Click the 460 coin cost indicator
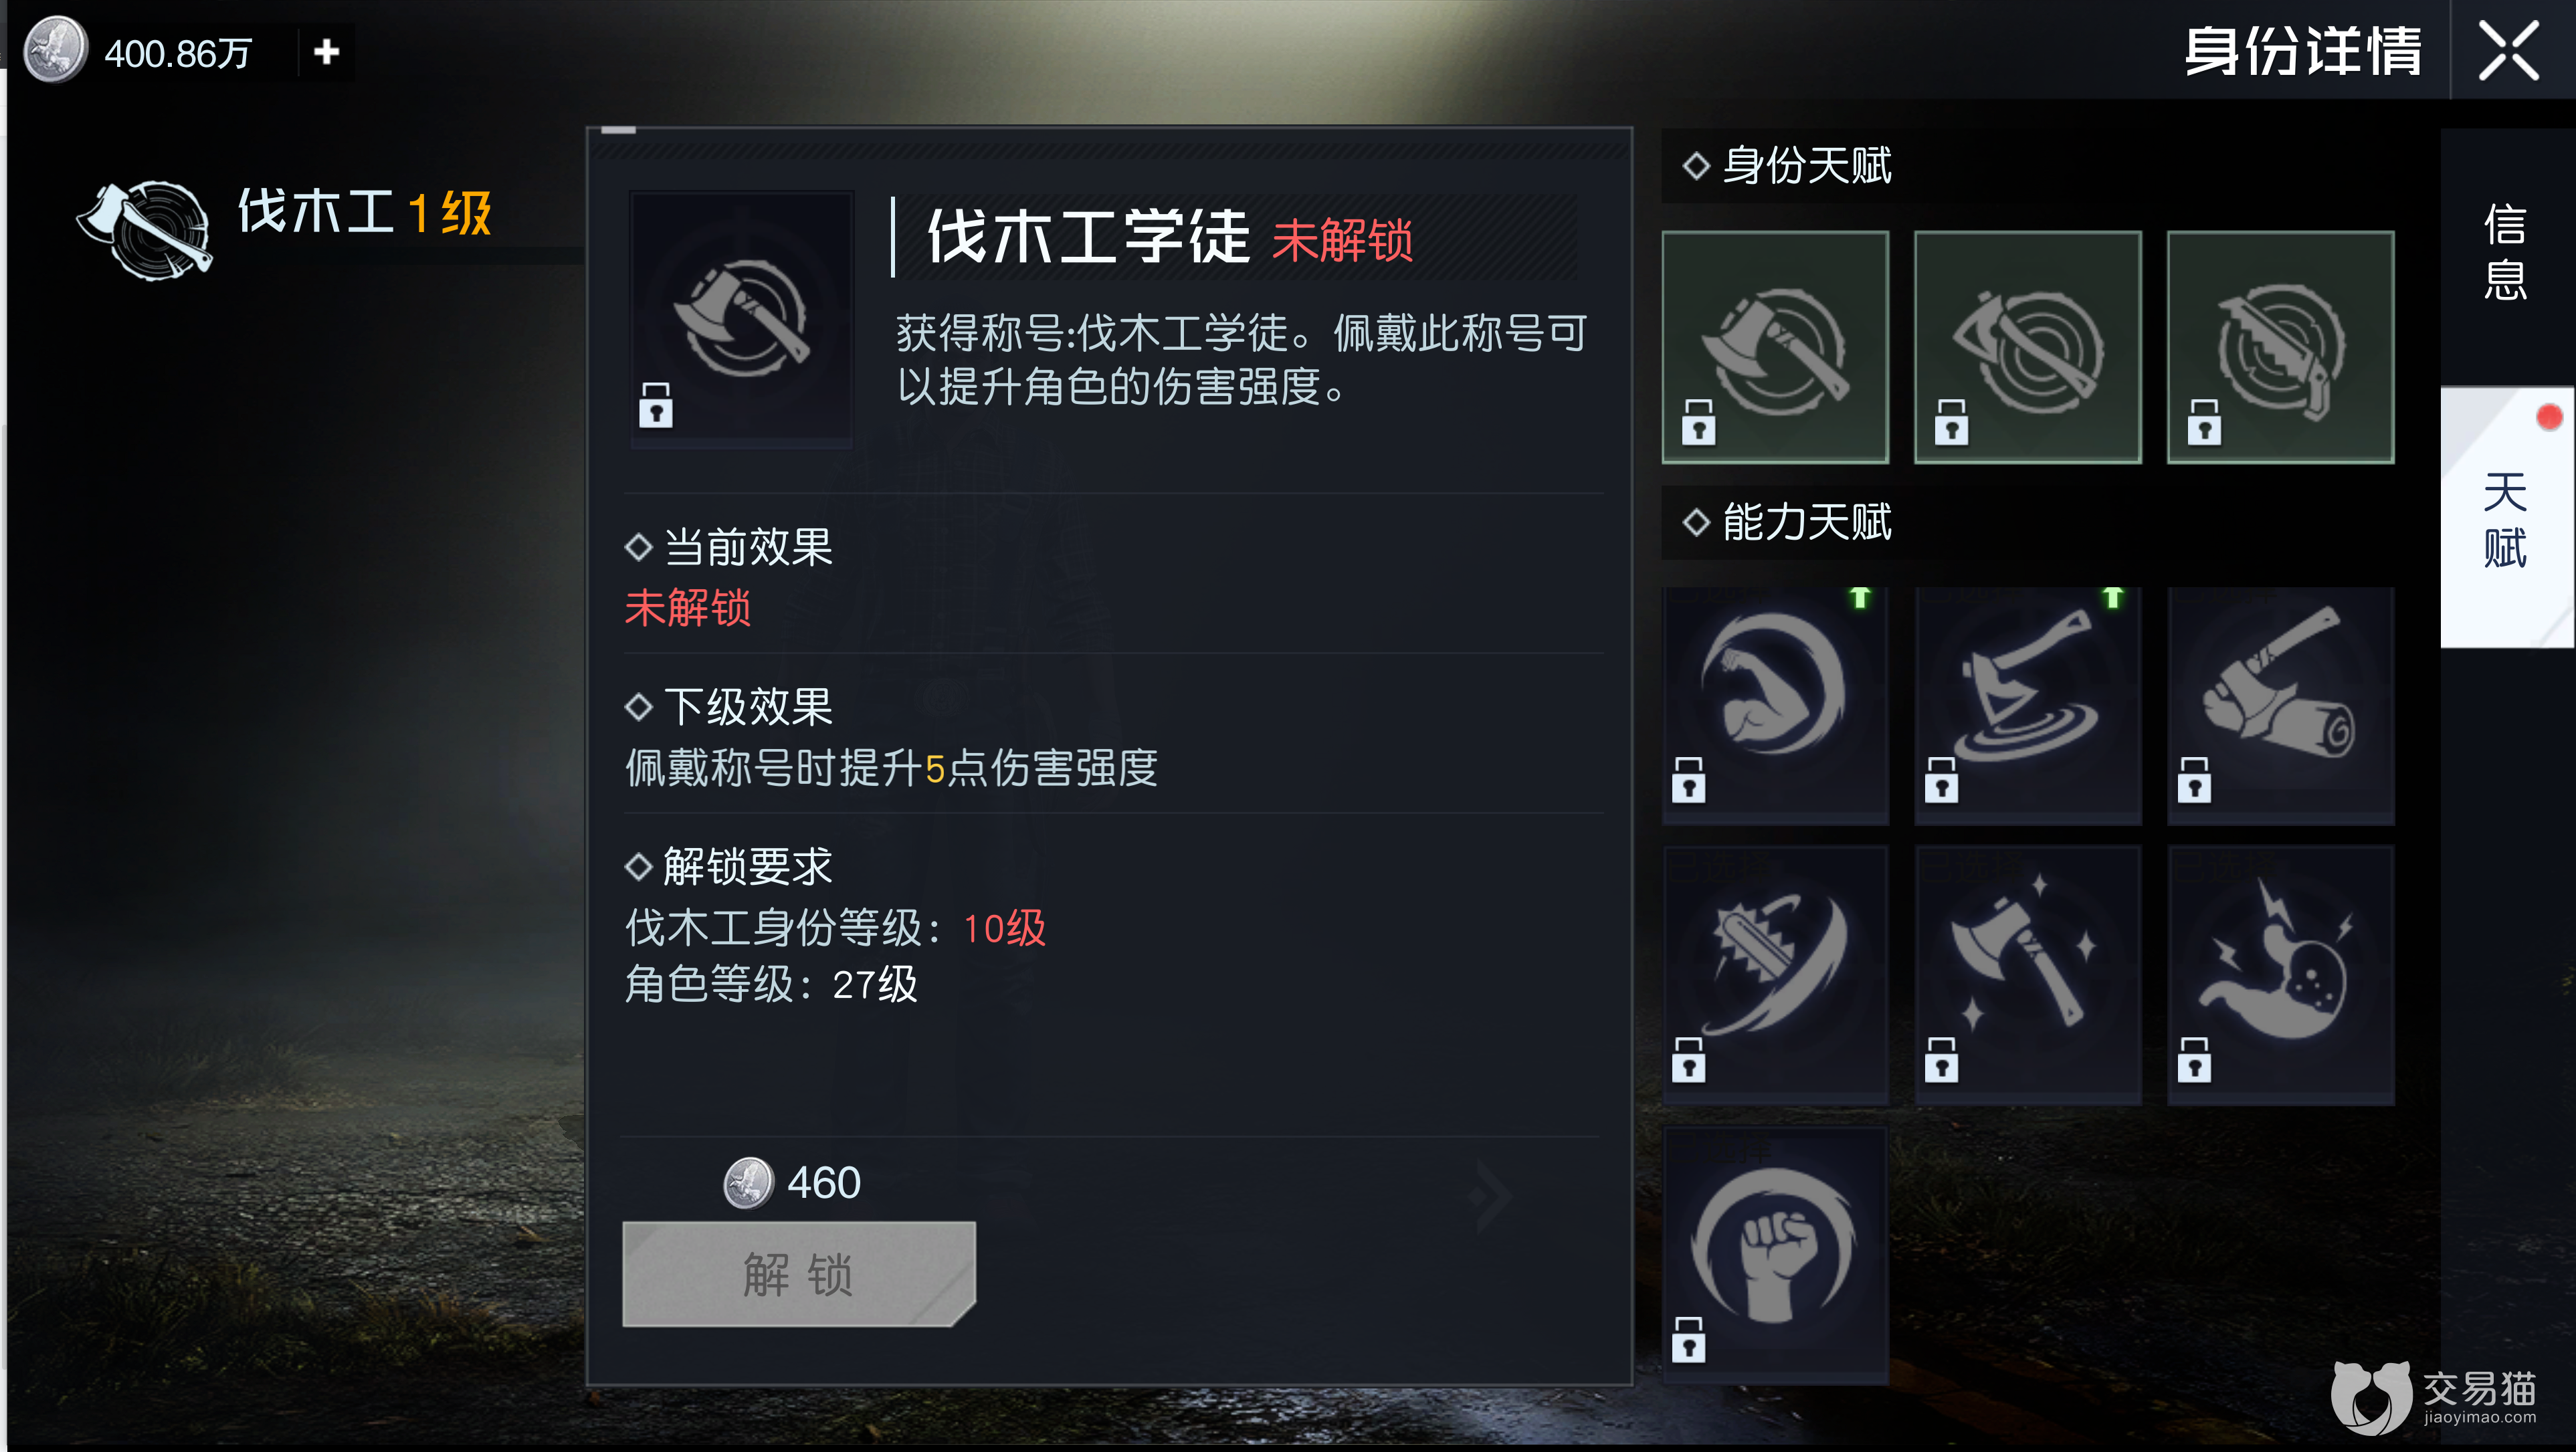2576x1452 pixels. tap(792, 1183)
